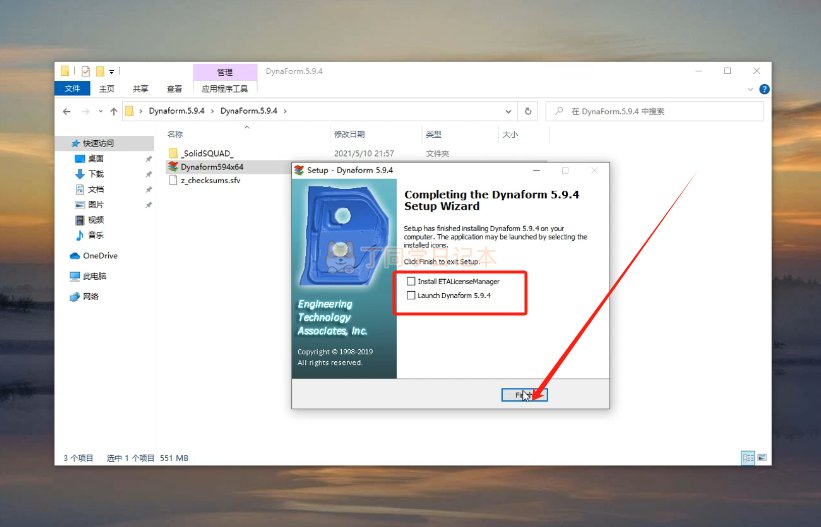This screenshot has width=821, height=527.
Task: Sort files by the 大小 column
Action: (510, 135)
